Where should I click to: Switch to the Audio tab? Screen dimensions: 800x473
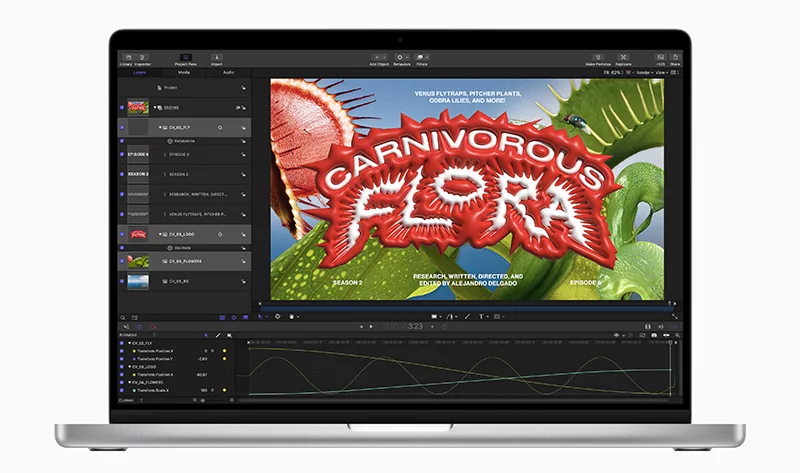[229, 72]
